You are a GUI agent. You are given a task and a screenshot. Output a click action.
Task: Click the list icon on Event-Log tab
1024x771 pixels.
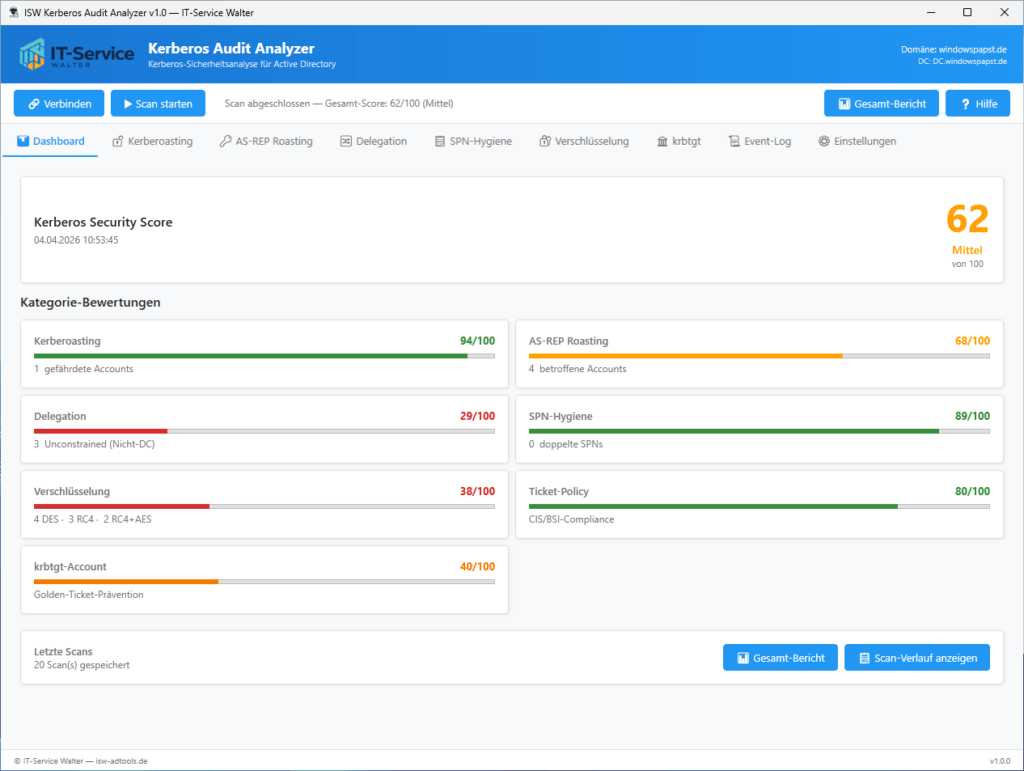click(734, 141)
